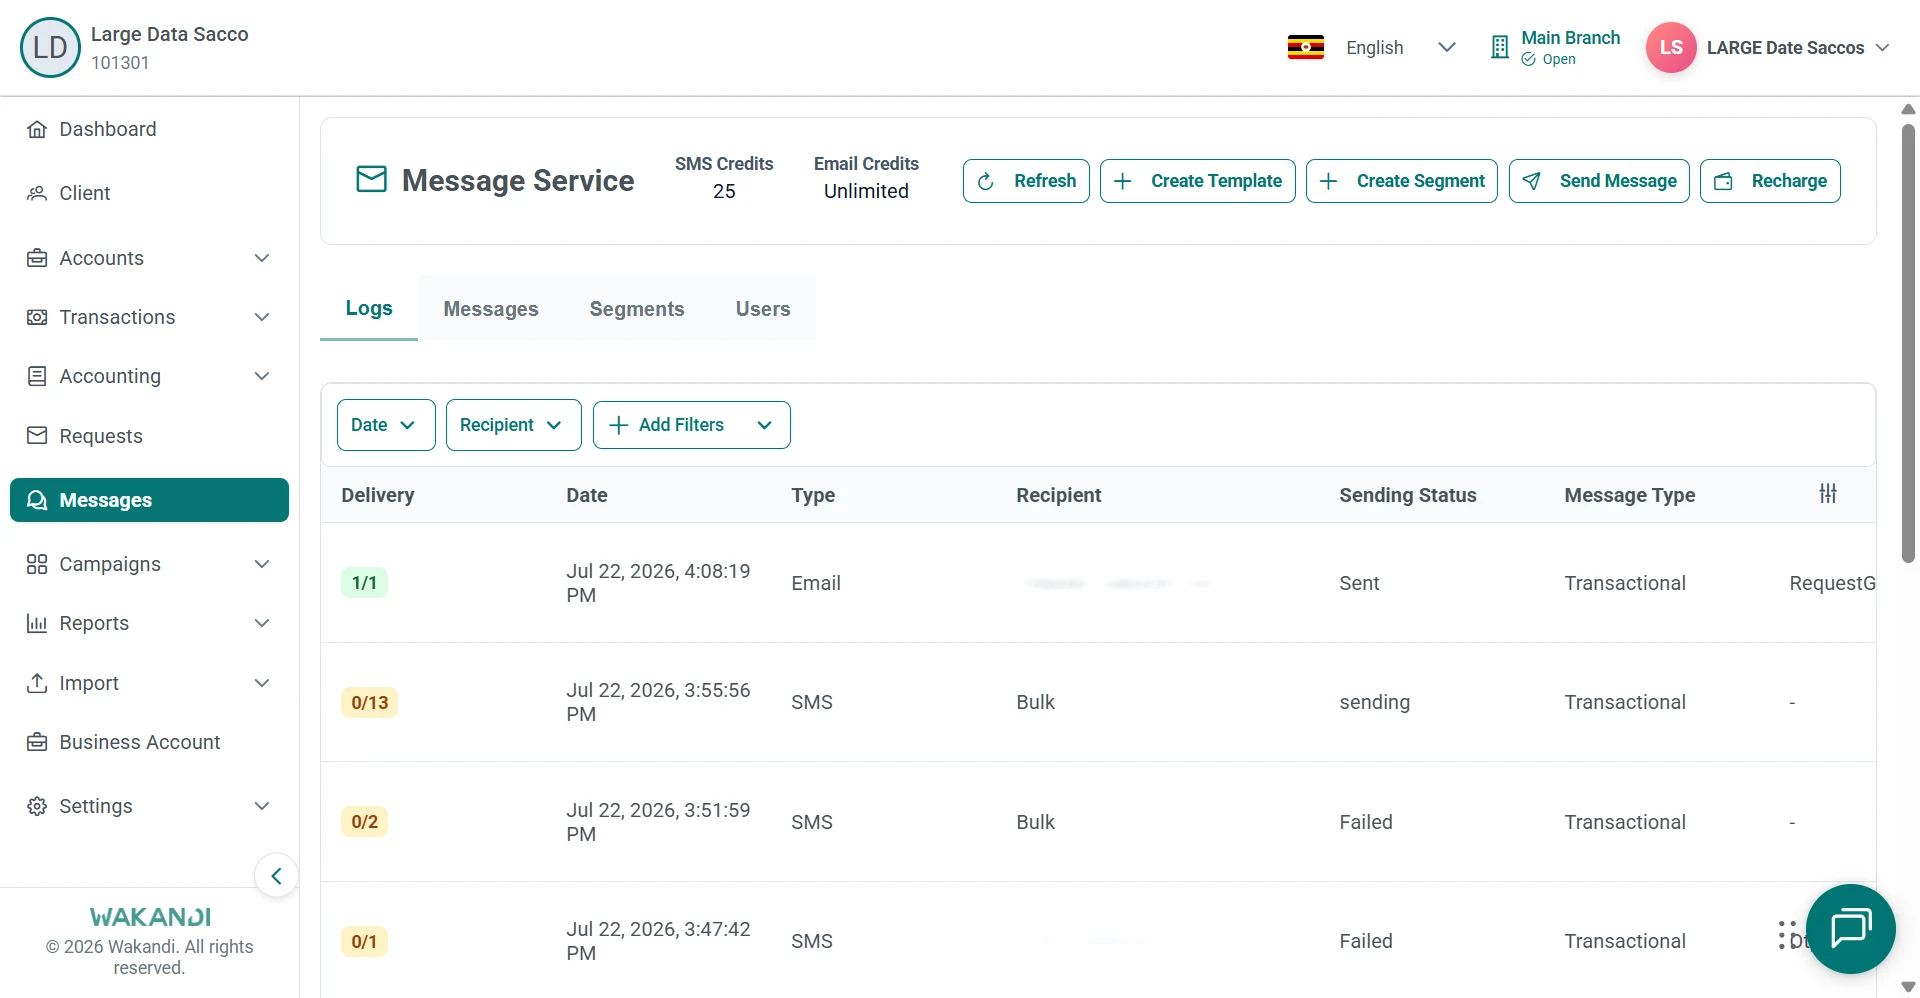The height and width of the screenshot is (998, 1920).
Task: Expand the Reports submenu chevron
Action: [262, 623]
